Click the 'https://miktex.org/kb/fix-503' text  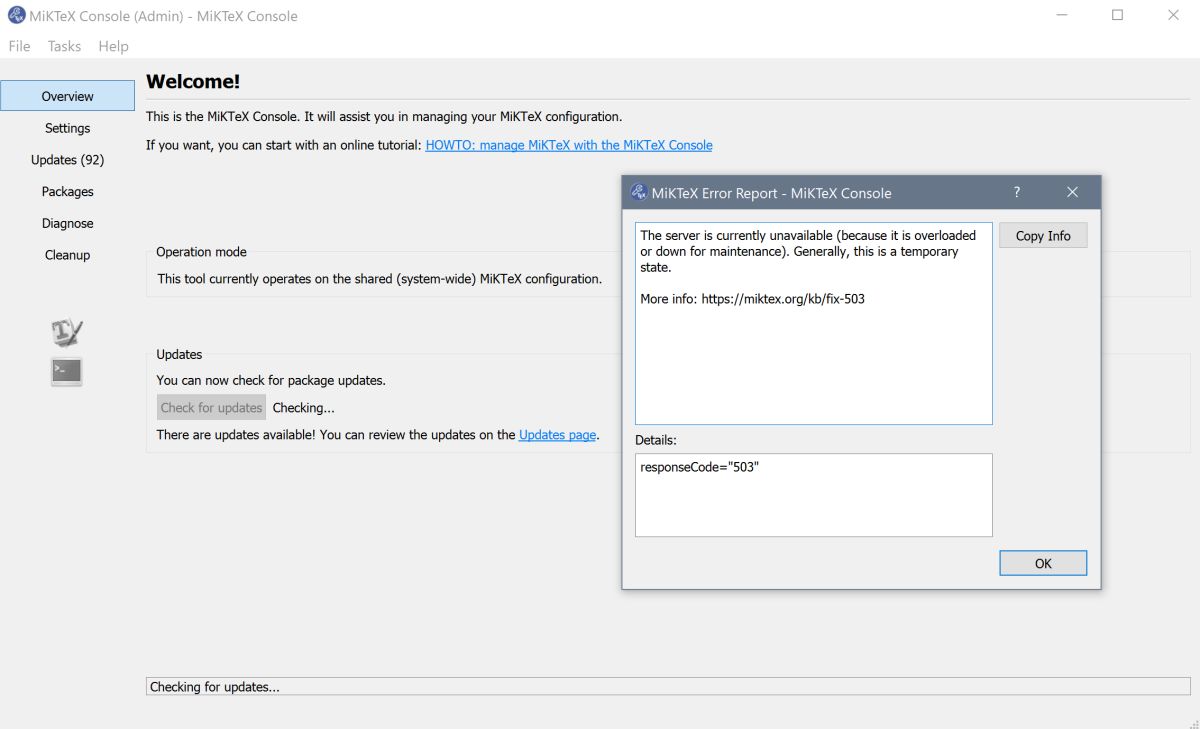coord(783,299)
